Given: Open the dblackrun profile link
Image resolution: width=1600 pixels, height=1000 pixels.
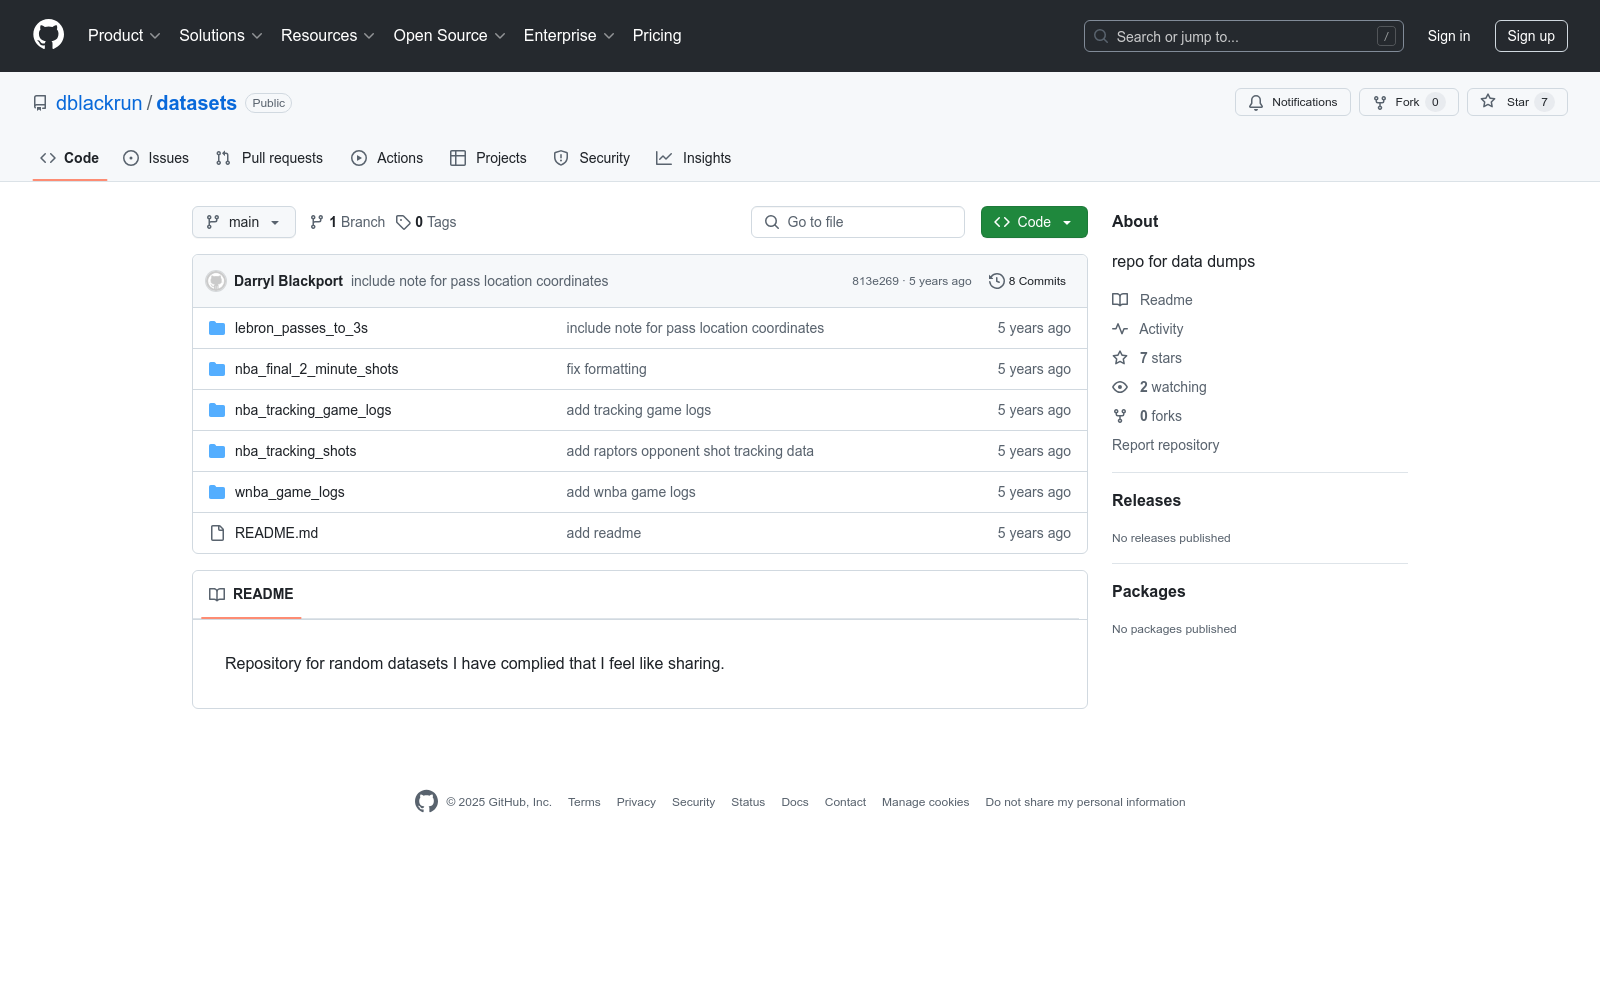Looking at the screenshot, I should (x=99, y=103).
